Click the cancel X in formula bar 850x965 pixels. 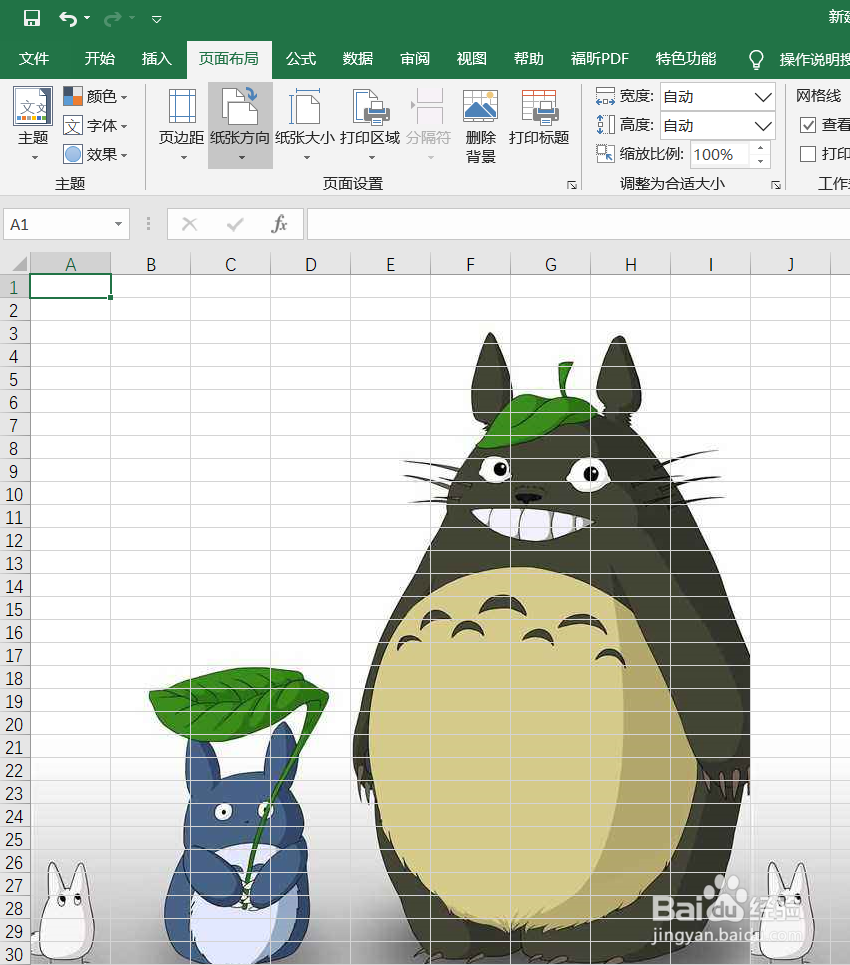(x=190, y=224)
